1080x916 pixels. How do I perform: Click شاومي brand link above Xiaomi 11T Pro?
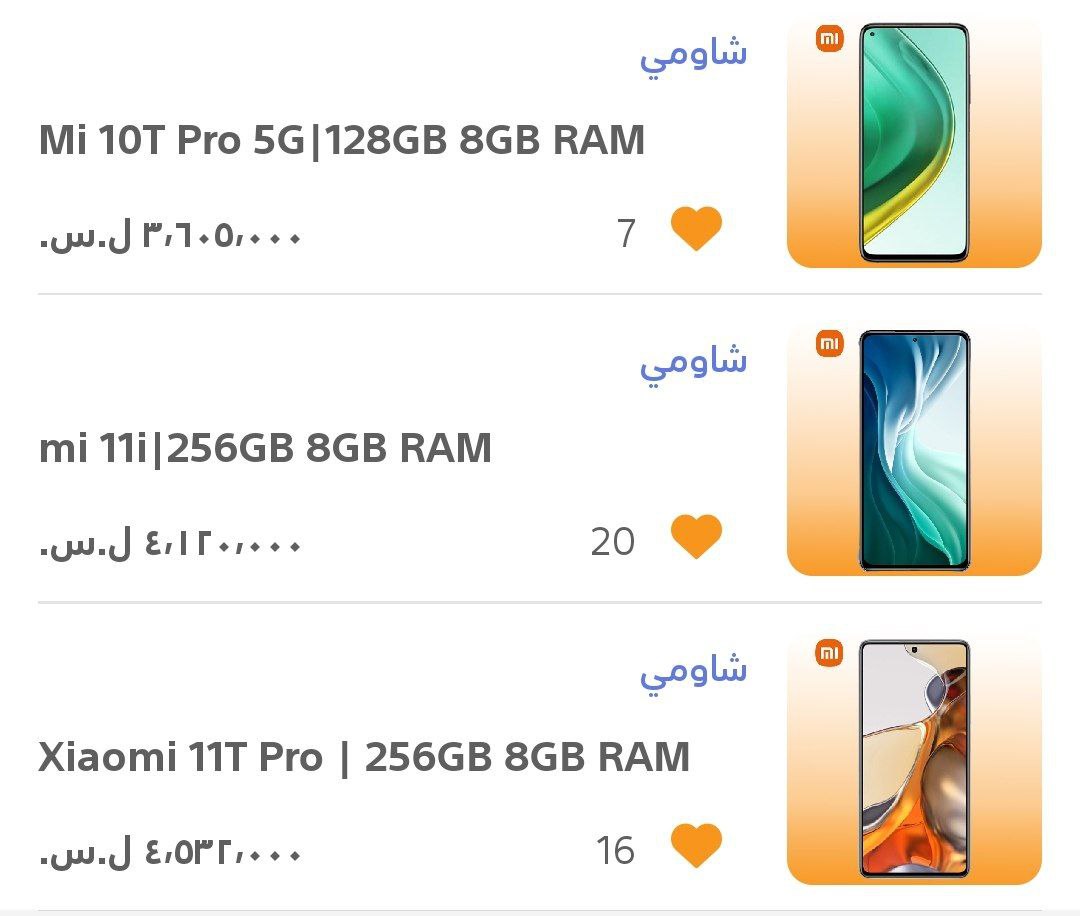(x=694, y=672)
